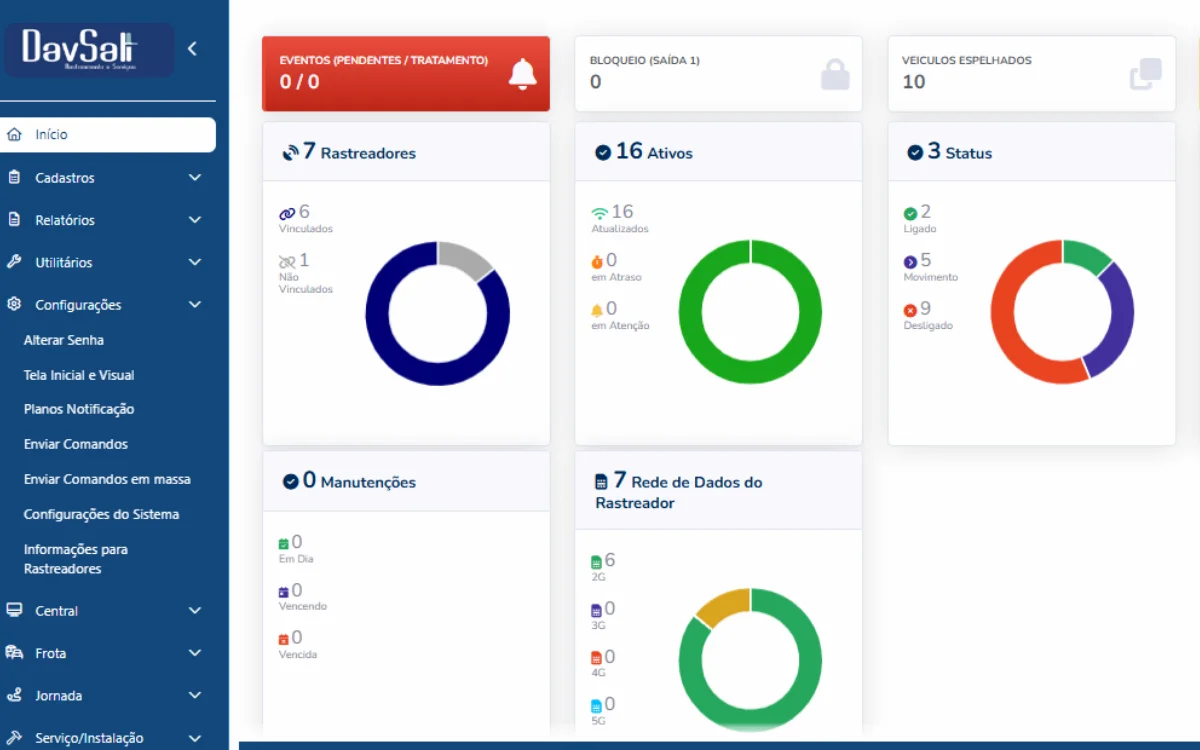Image resolution: width=1200 pixels, height=750 pixels.
Task: Expand the Utilitários menu chevron
Action: (x=194, y=261)
